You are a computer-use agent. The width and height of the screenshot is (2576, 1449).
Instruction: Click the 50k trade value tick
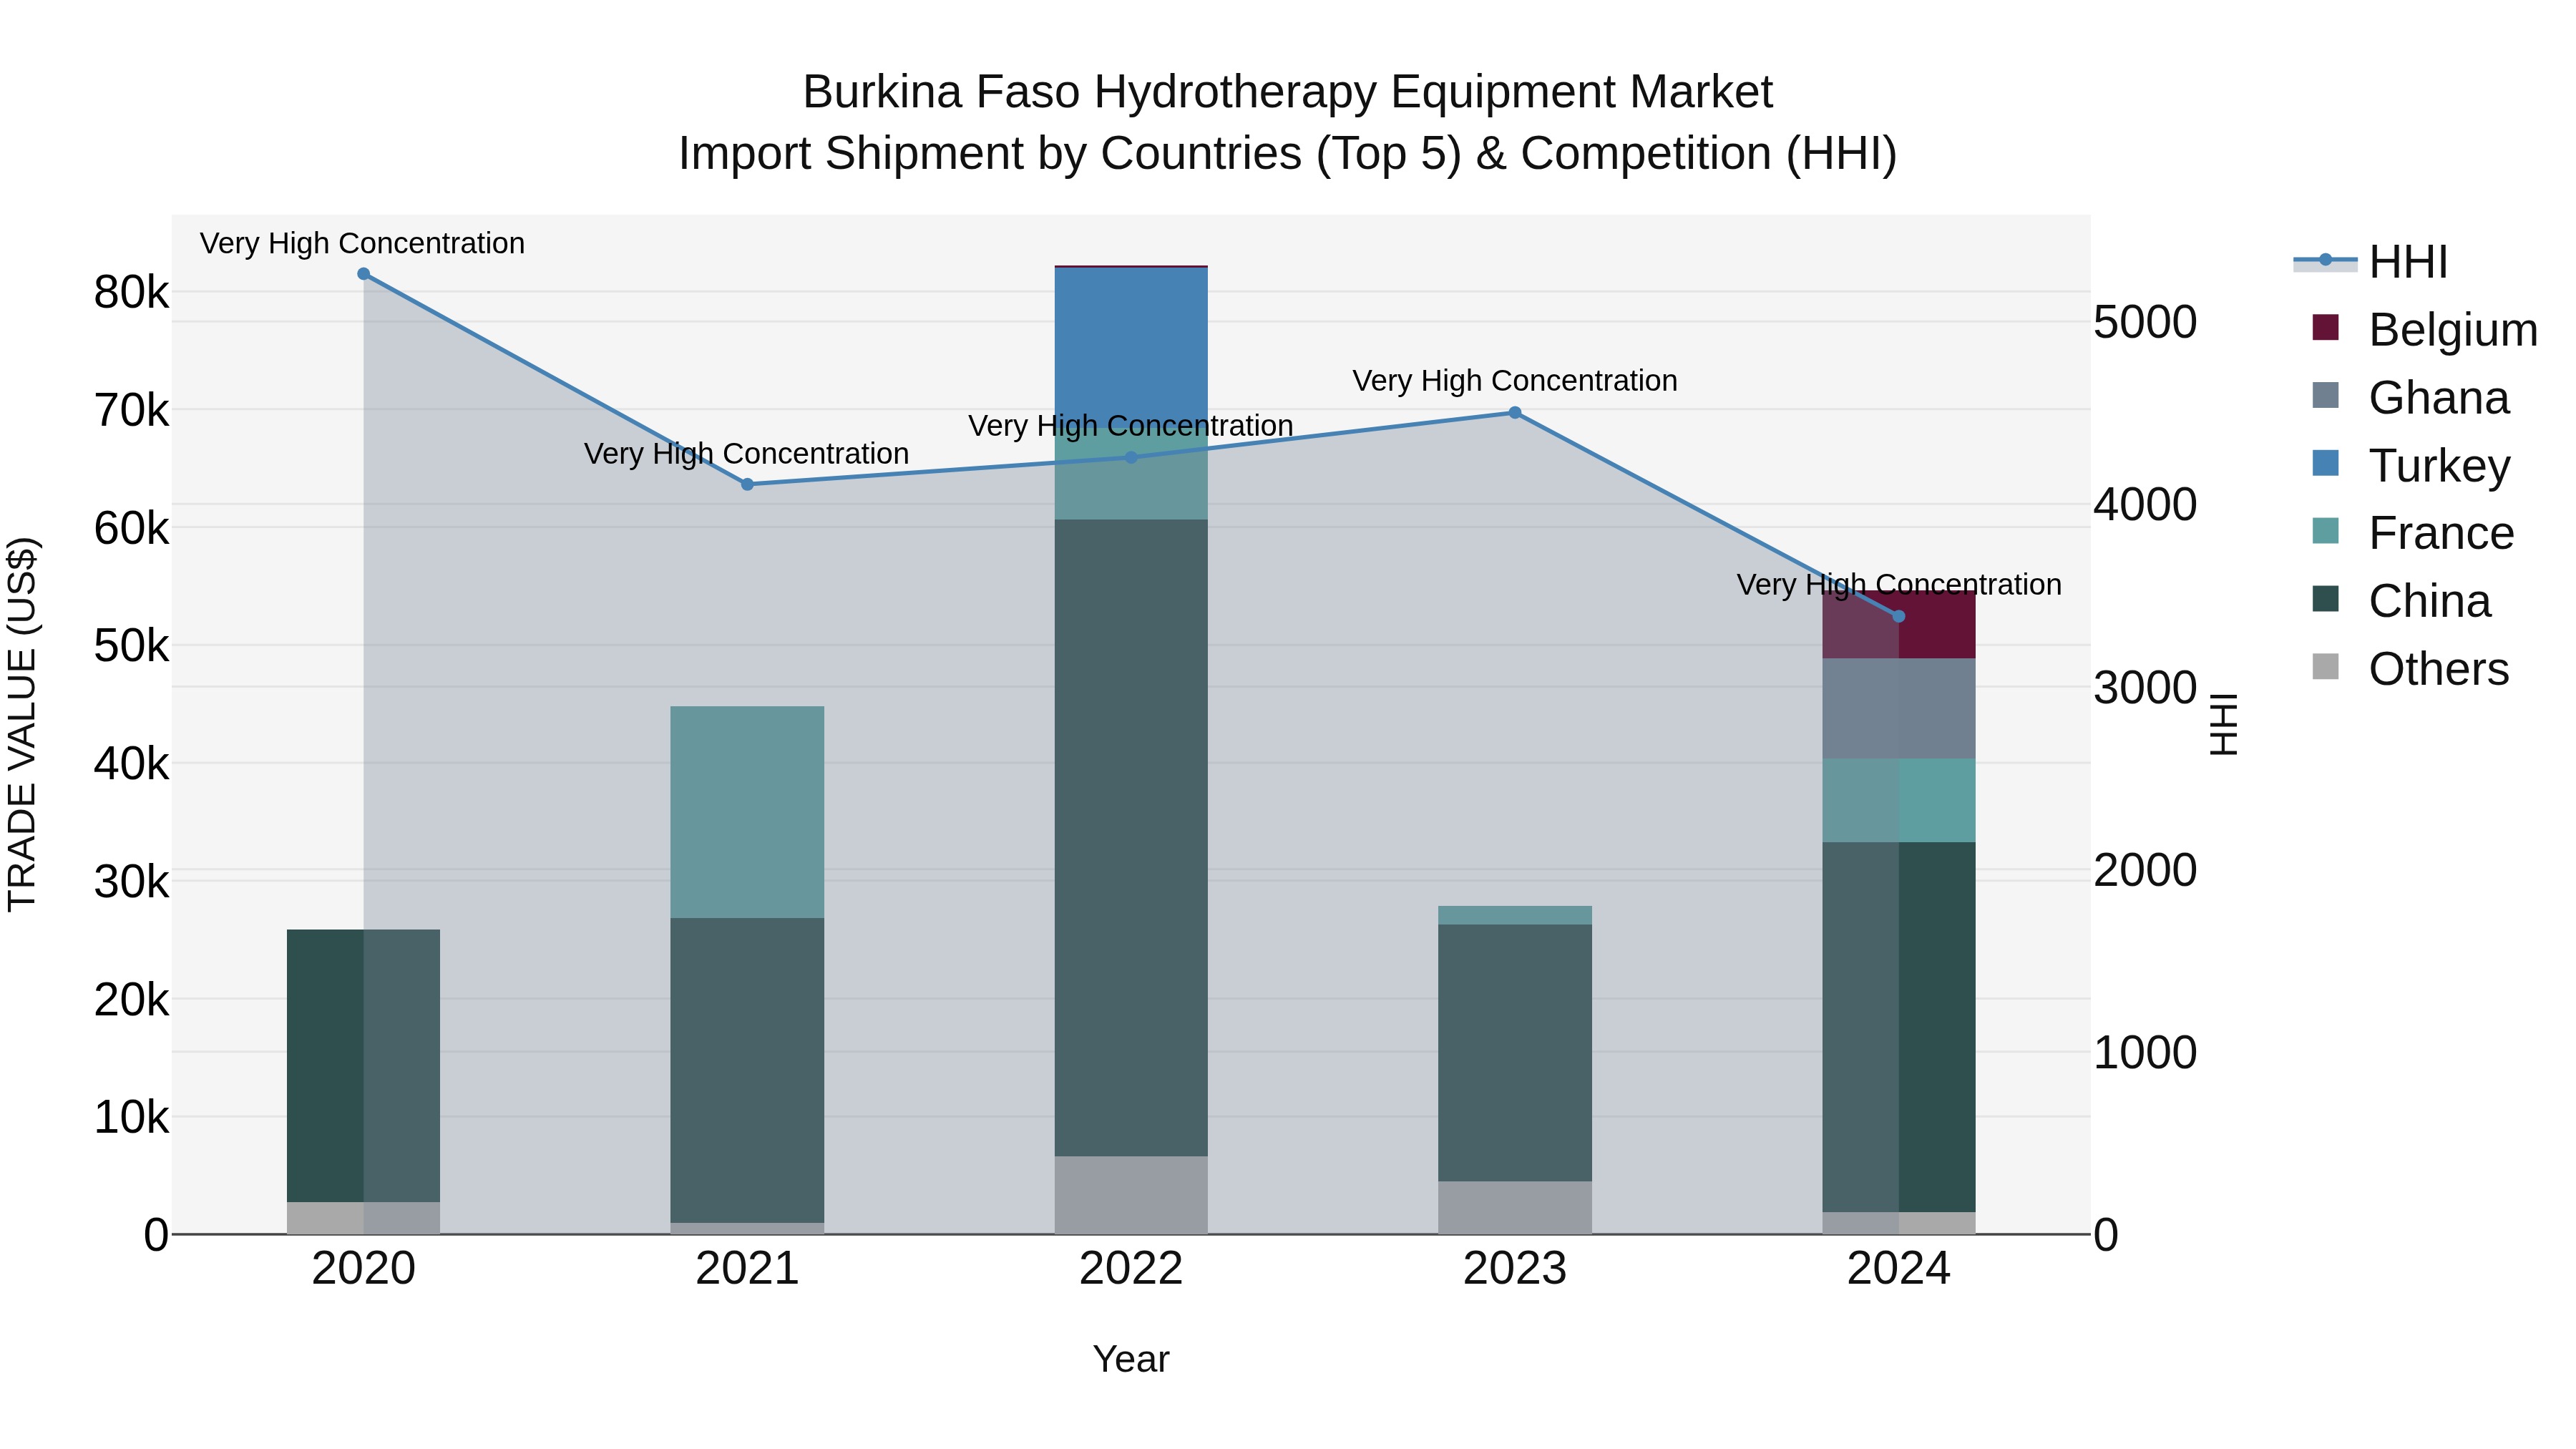[131, 646]
